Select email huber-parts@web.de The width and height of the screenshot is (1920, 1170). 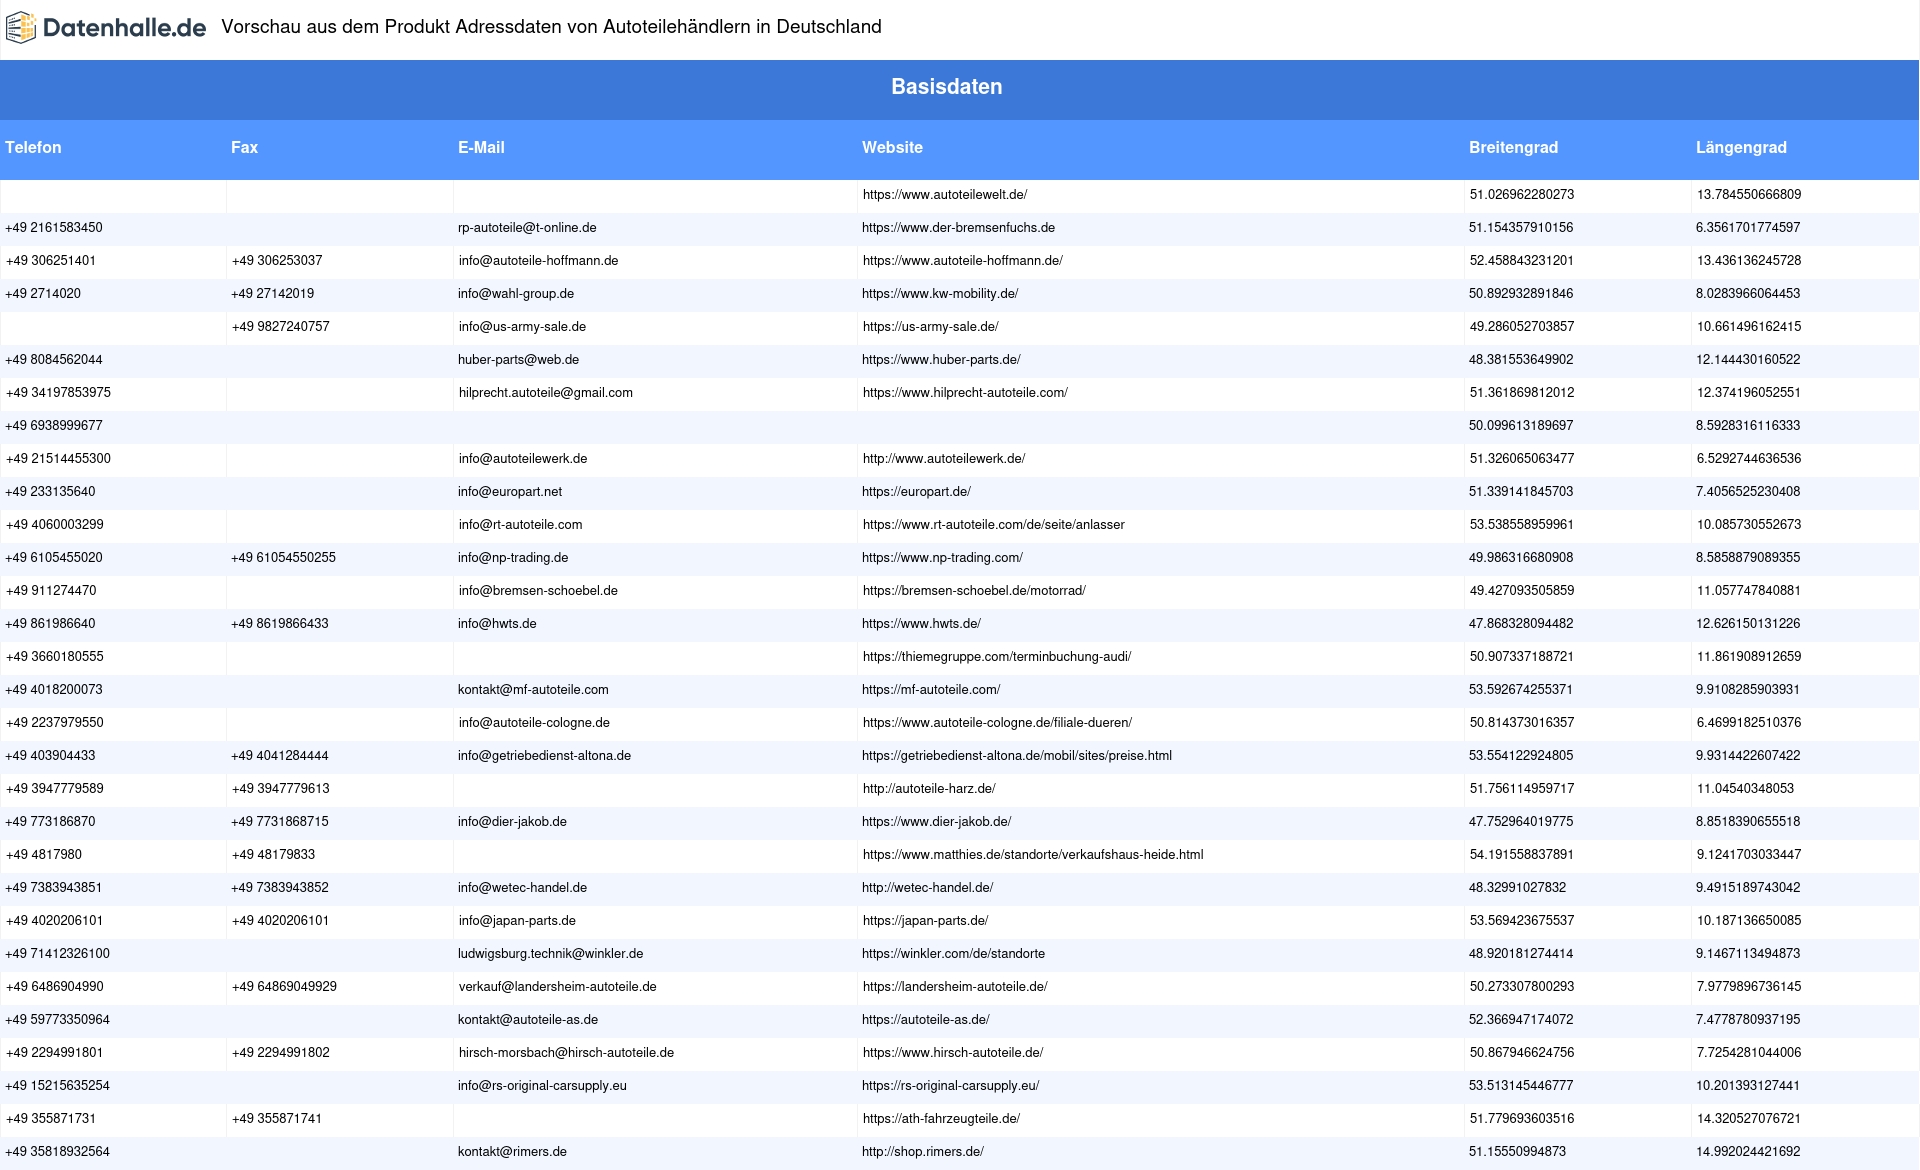(x=518, y=360)
